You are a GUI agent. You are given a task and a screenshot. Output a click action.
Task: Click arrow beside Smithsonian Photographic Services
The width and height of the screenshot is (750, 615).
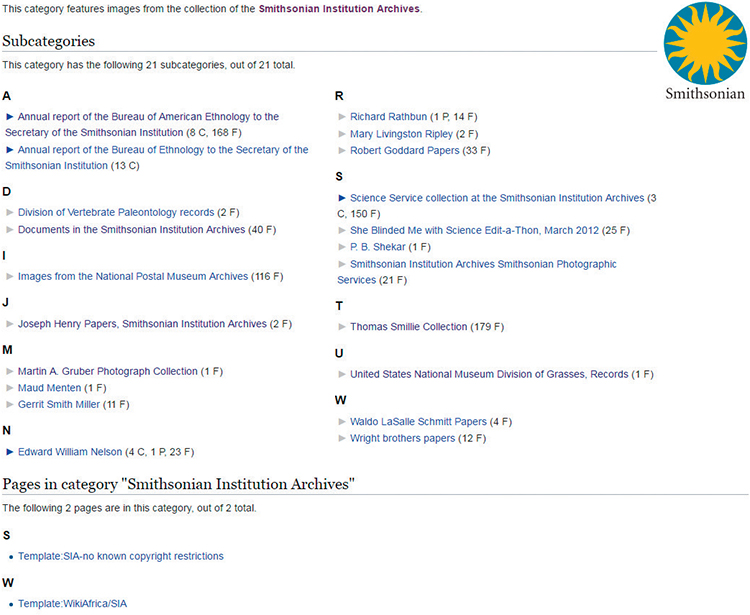(x=342, y=264)
